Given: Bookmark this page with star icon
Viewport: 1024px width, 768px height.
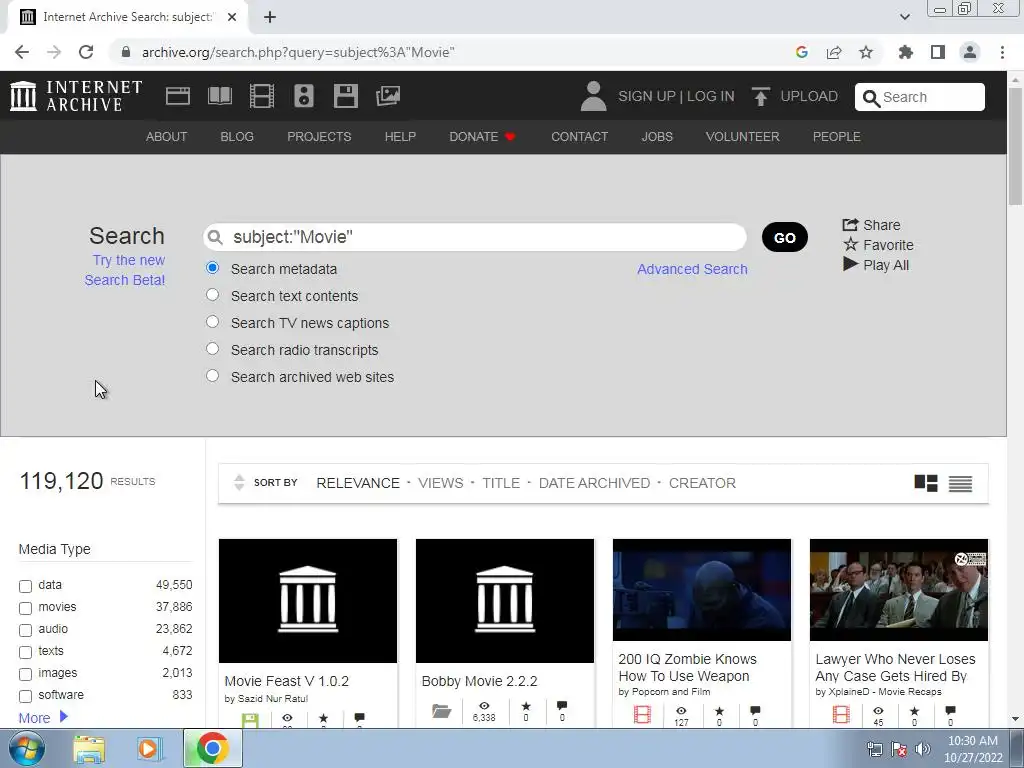Looking at the screenshot, I should pyautogui.click(x=866, y=52).
